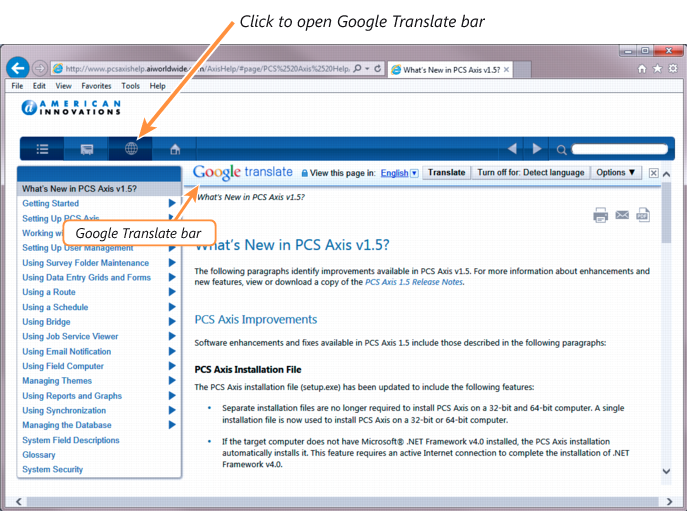Expand Using Email Notification arrow
The height and width of the screenshot is (512, 689).
click(x=172, y=351)
